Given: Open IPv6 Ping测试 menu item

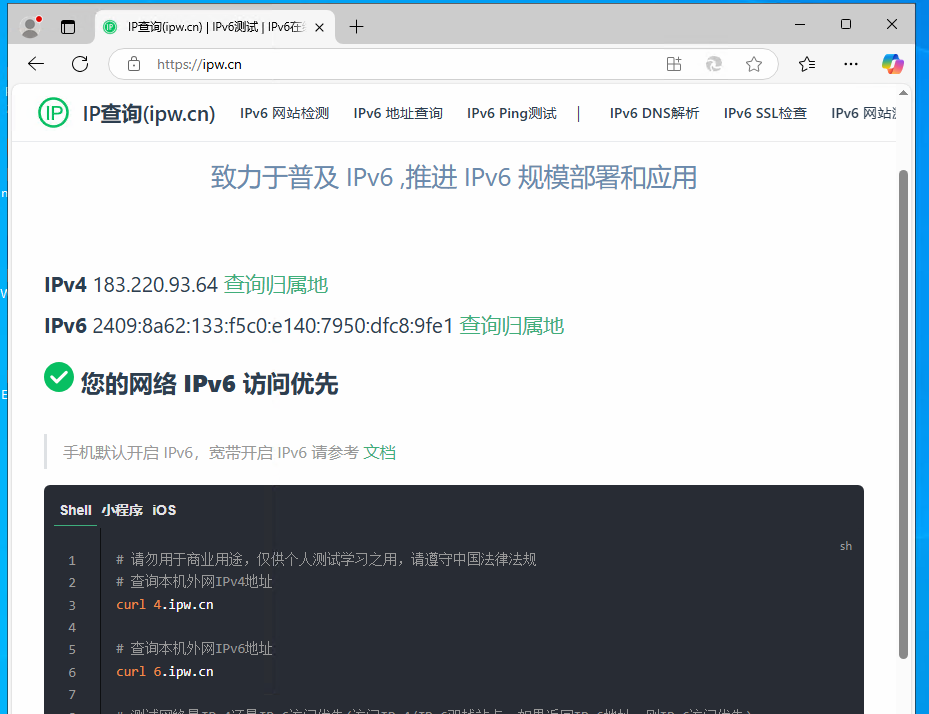Looking at the screenshot, I should pos(512,113).
